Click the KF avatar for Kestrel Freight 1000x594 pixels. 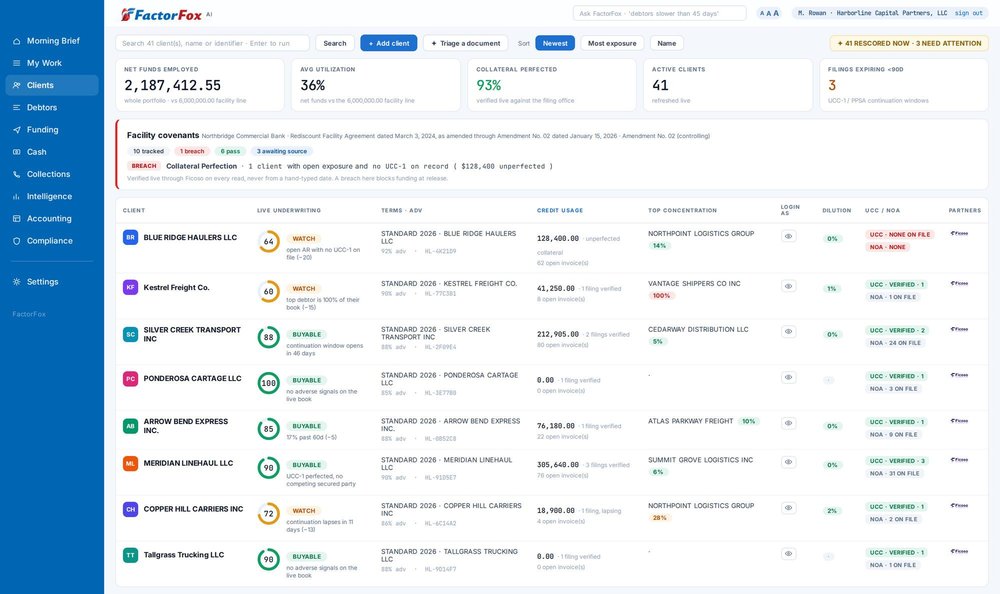[x=130, y=287]
